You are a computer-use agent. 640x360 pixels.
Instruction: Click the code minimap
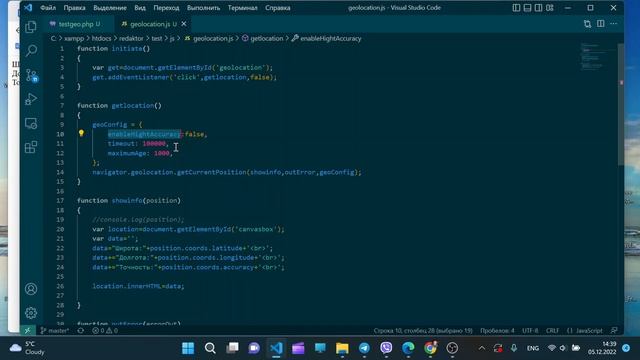597,57
